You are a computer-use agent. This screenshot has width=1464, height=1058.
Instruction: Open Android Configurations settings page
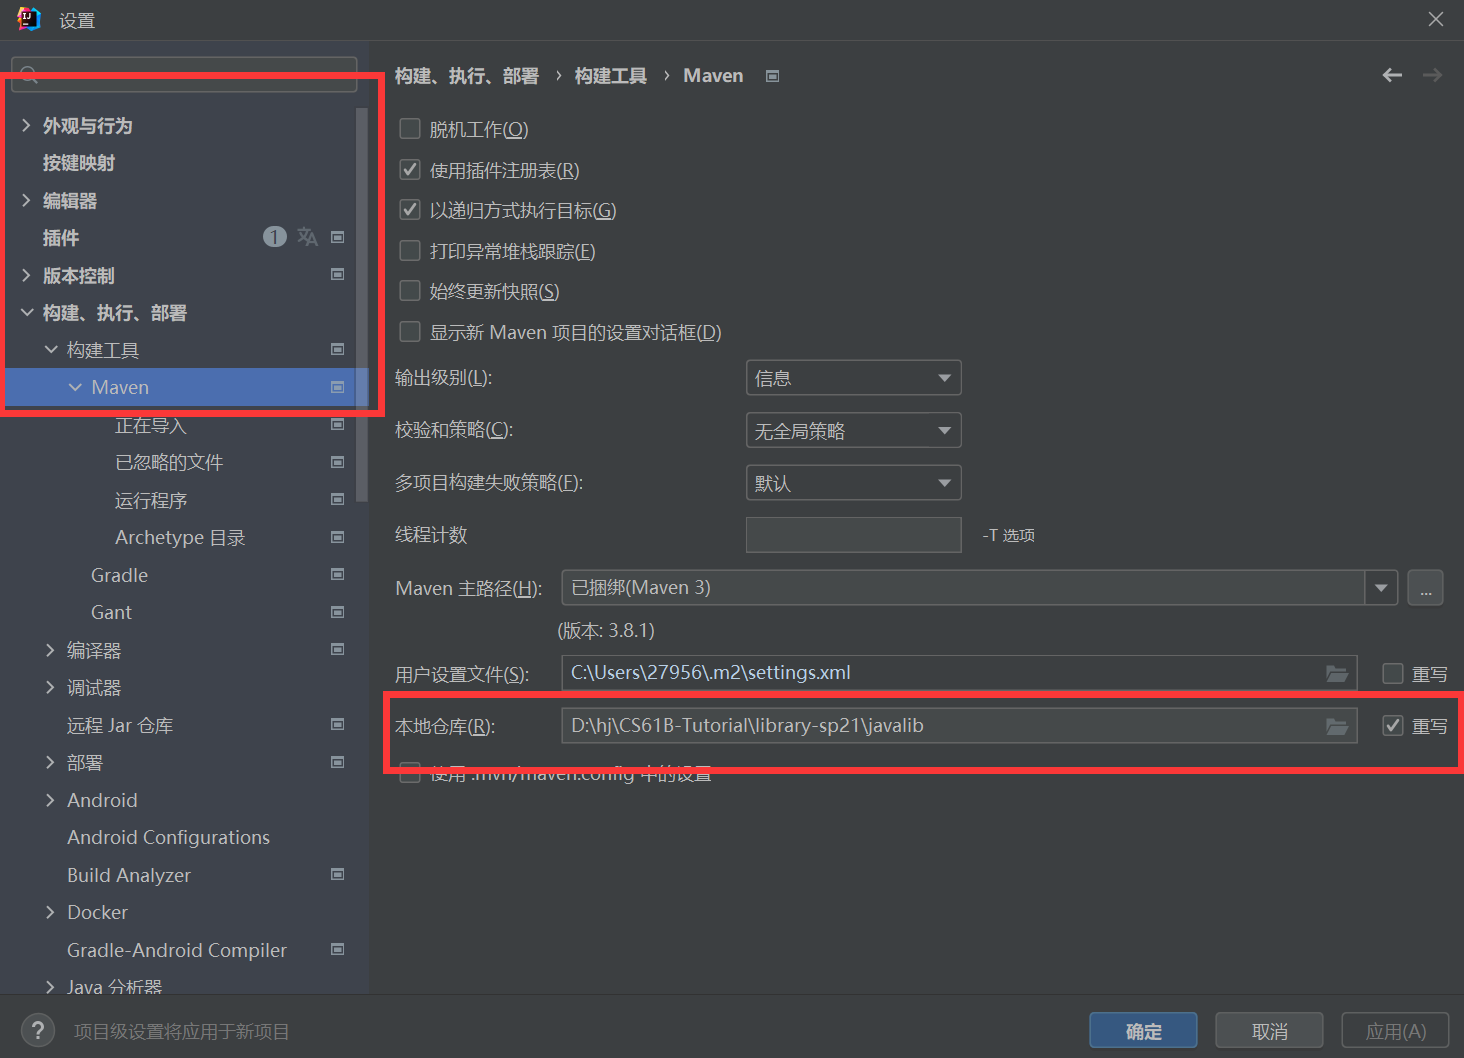[168, 837]
